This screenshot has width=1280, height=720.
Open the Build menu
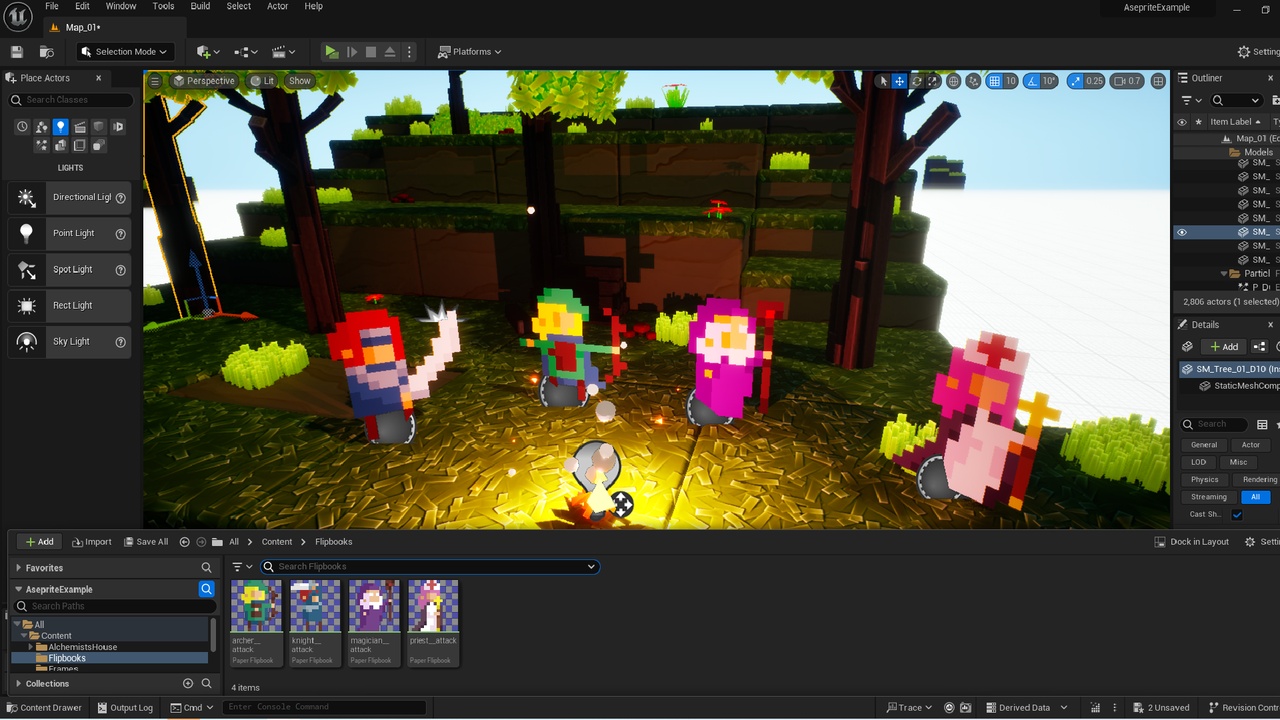pos(200,6)
